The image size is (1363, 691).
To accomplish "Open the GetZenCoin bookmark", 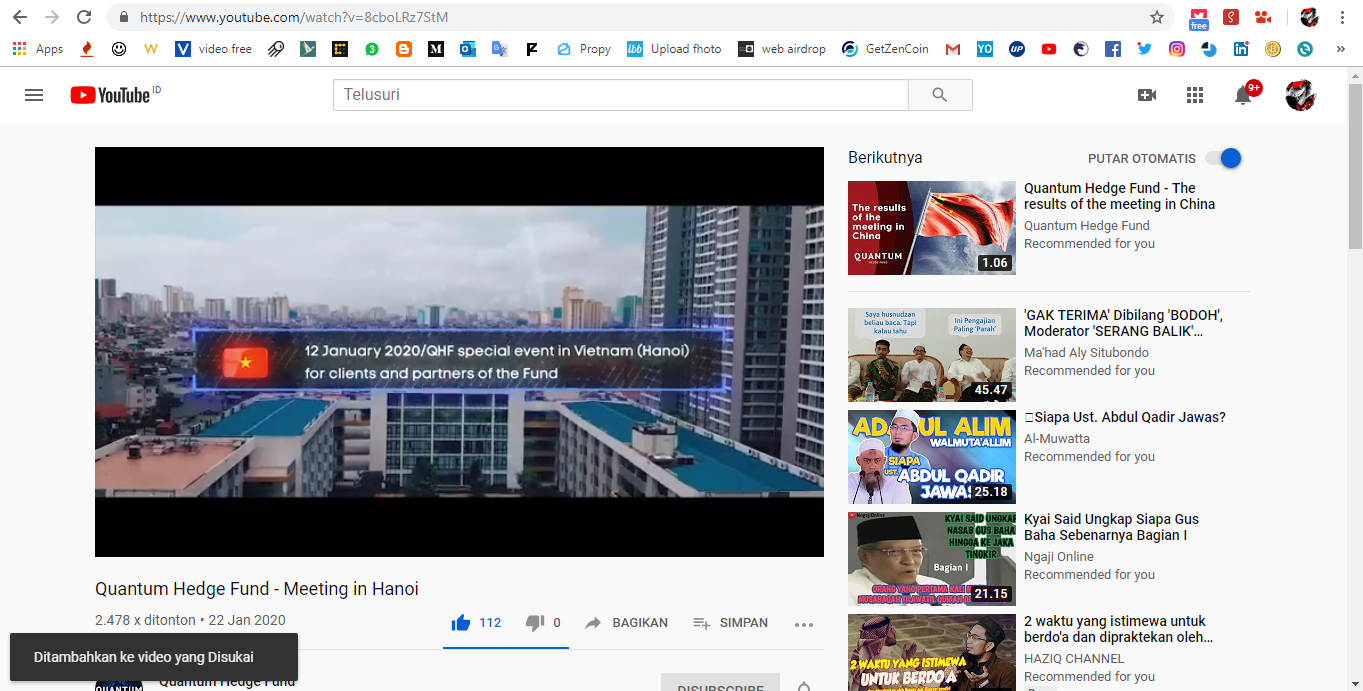I will point(885,48).
